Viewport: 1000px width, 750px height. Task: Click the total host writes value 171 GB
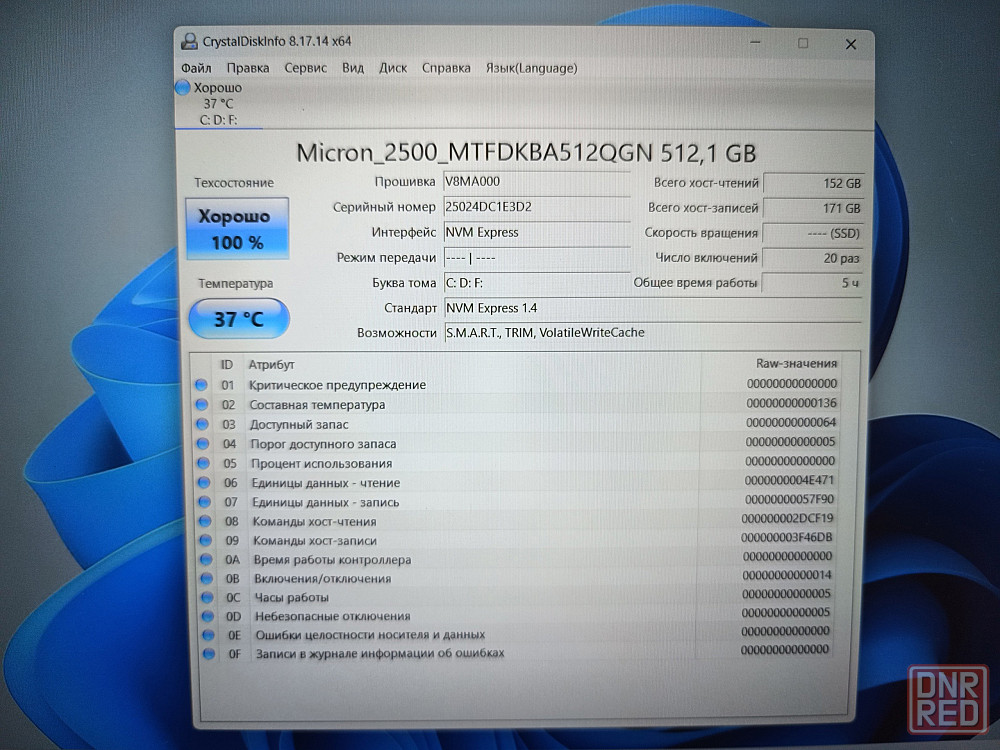814,208
